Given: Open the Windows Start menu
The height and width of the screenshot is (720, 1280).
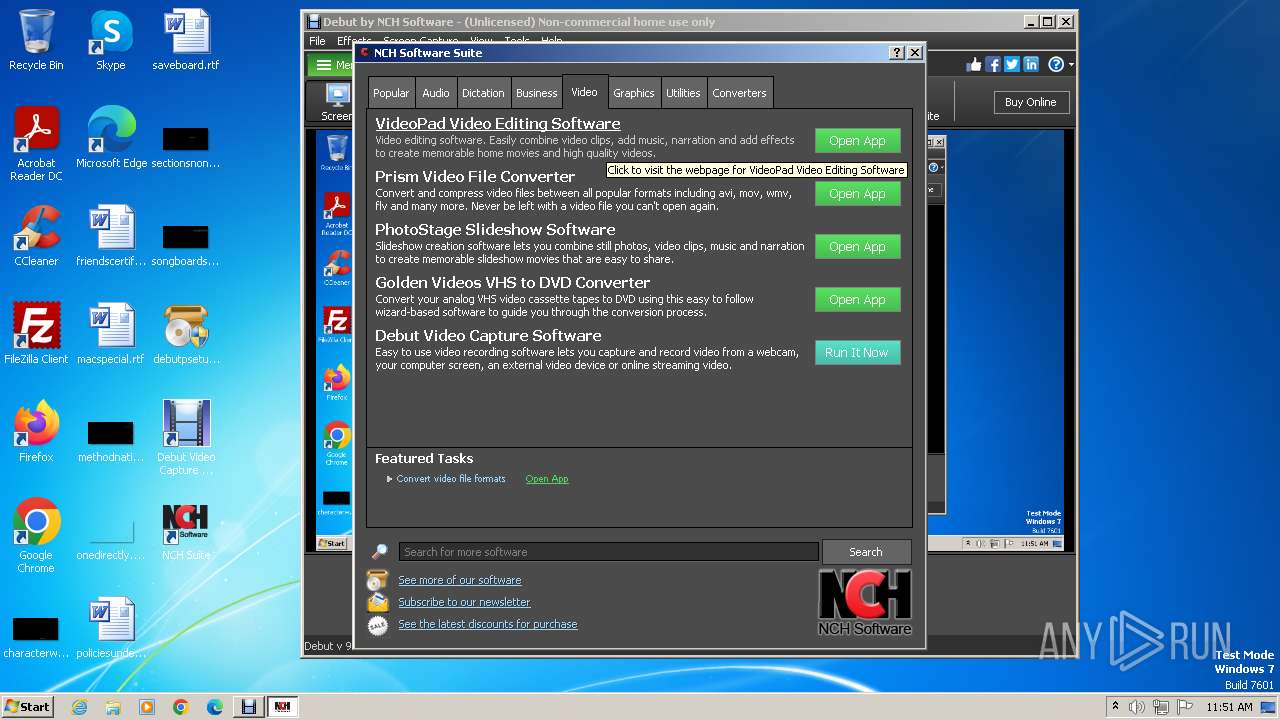Looking at the screenshot, I should pyautogui.click(x=27, y=706).
